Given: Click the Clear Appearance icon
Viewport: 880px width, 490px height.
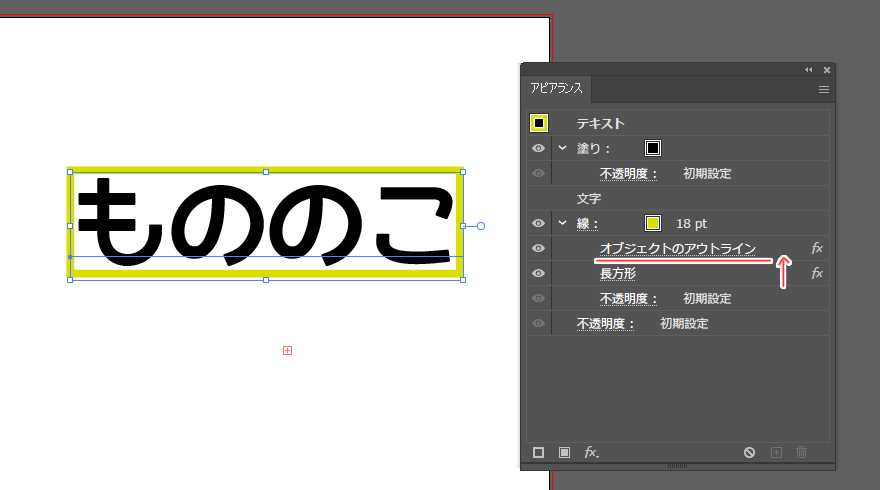Looking at the screenshot, I should 749,453.
